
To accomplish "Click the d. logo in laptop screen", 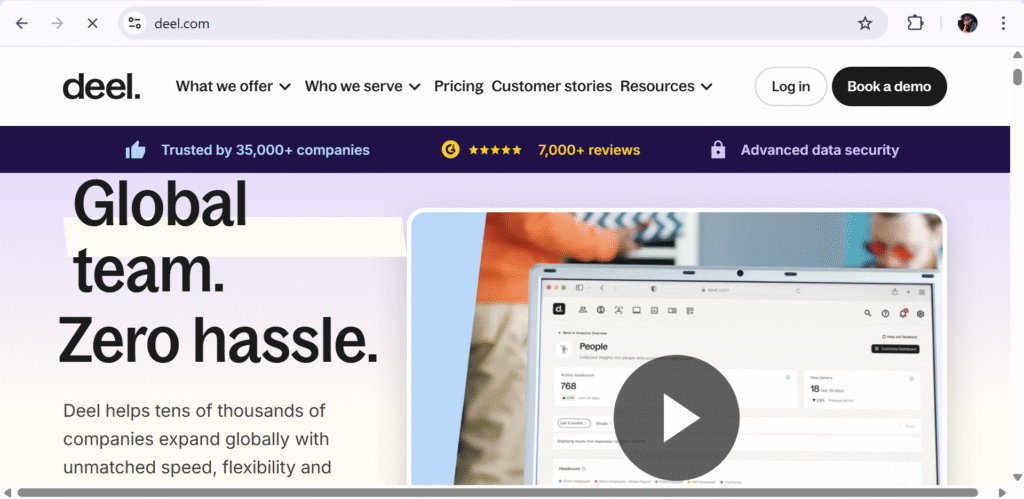I will click(558, 310).
